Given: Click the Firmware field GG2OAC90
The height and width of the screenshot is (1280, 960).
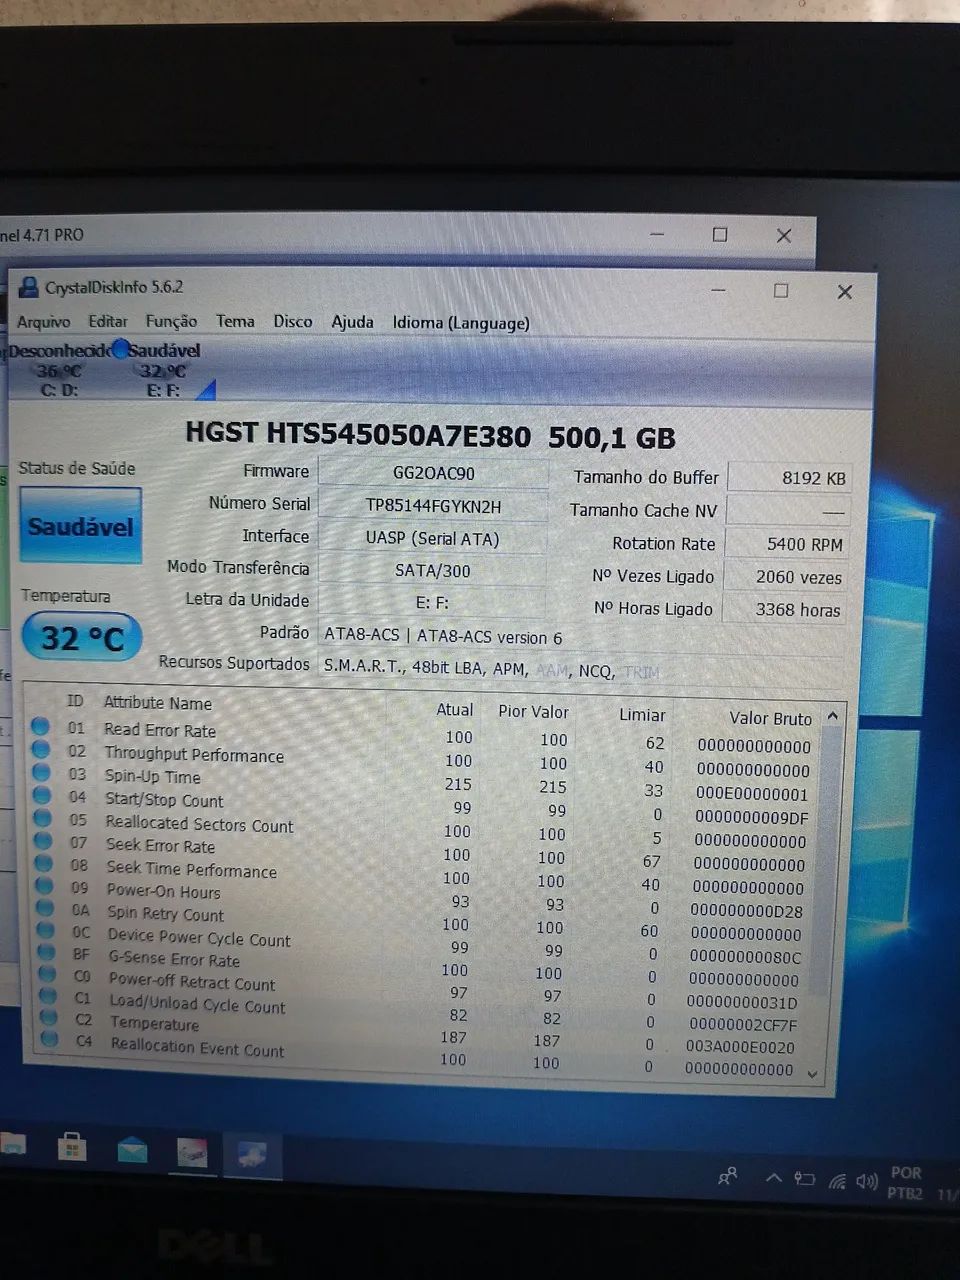Looking at the screenshot, I should pos(433,473).
